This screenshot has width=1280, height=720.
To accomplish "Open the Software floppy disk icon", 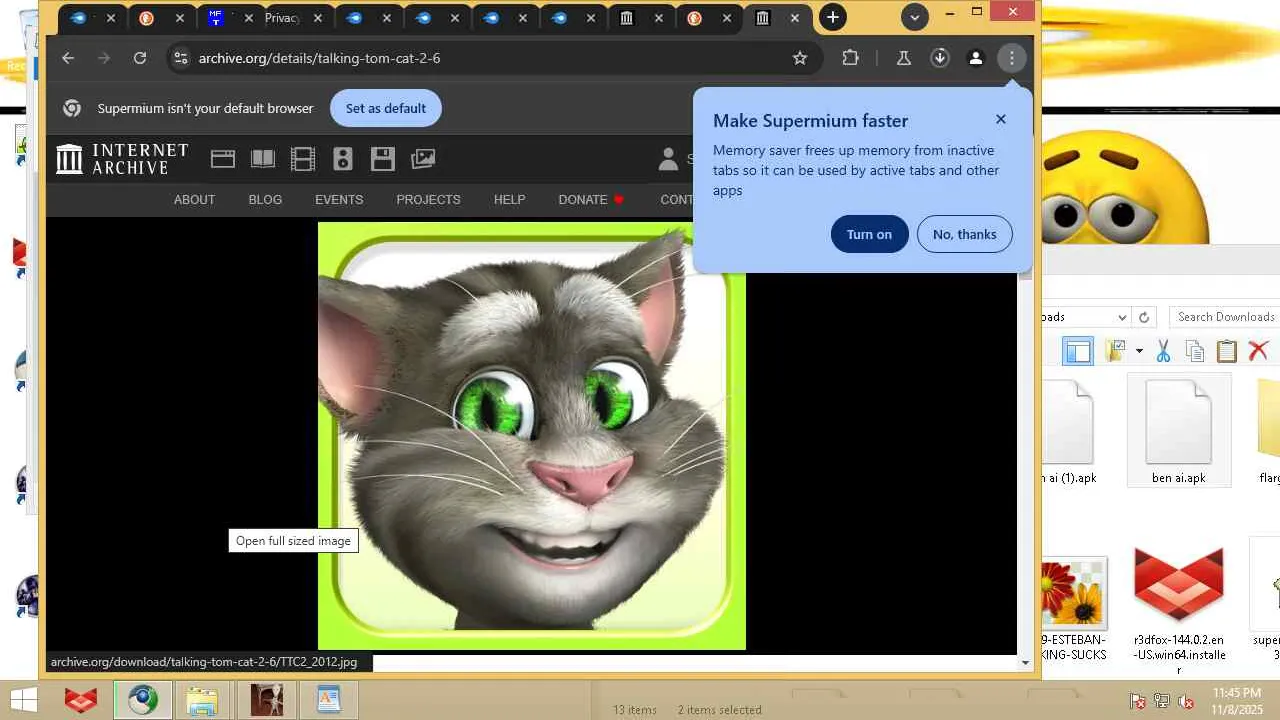I will coord(383,158).
